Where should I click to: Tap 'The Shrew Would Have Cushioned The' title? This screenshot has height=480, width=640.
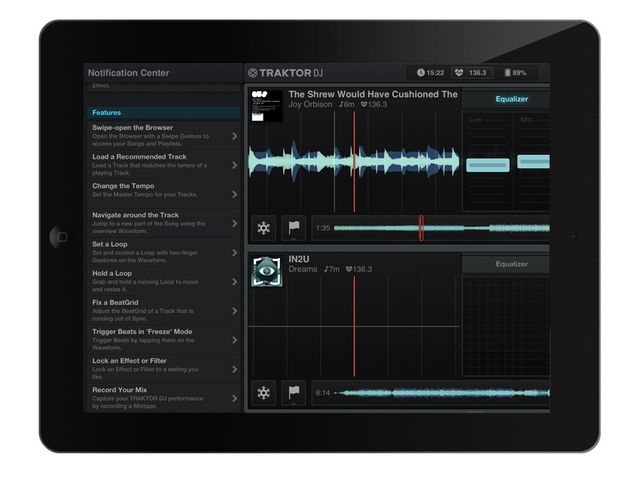(x=373, y=94)
